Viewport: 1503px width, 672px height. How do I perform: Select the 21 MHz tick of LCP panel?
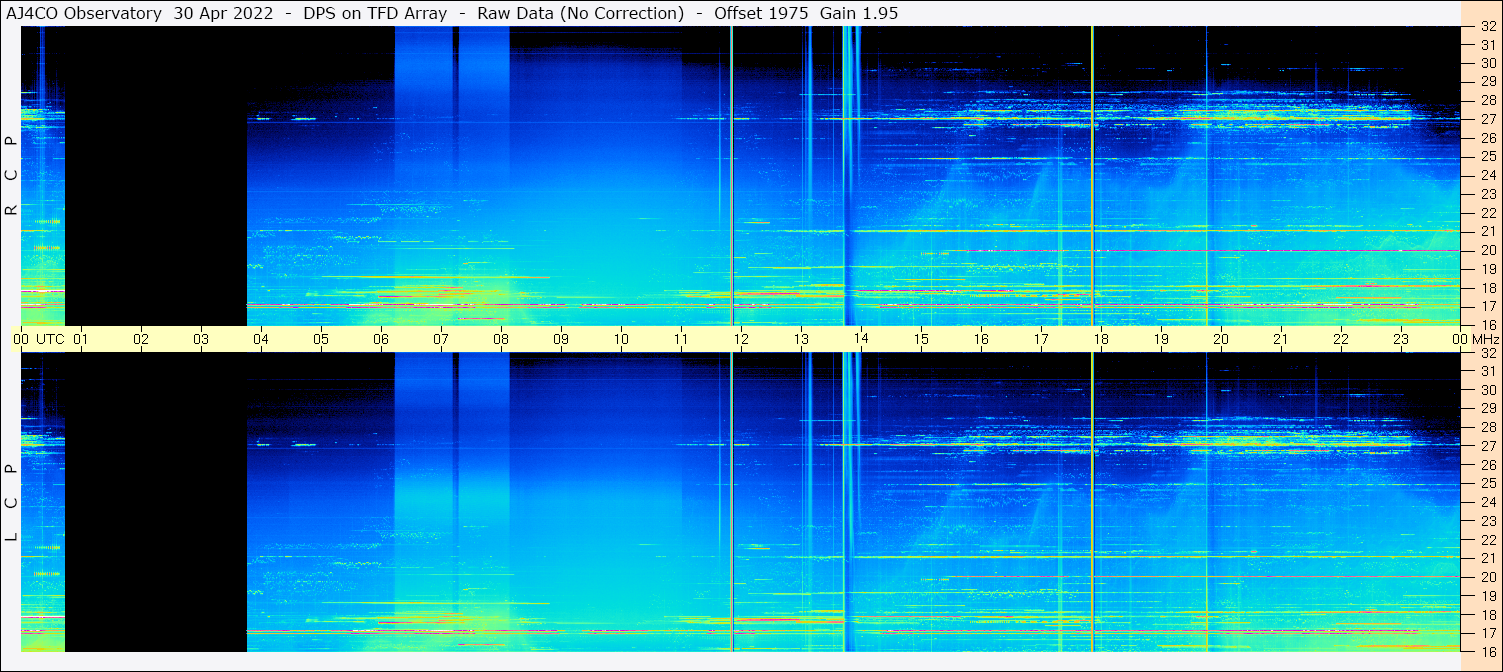1488,558
